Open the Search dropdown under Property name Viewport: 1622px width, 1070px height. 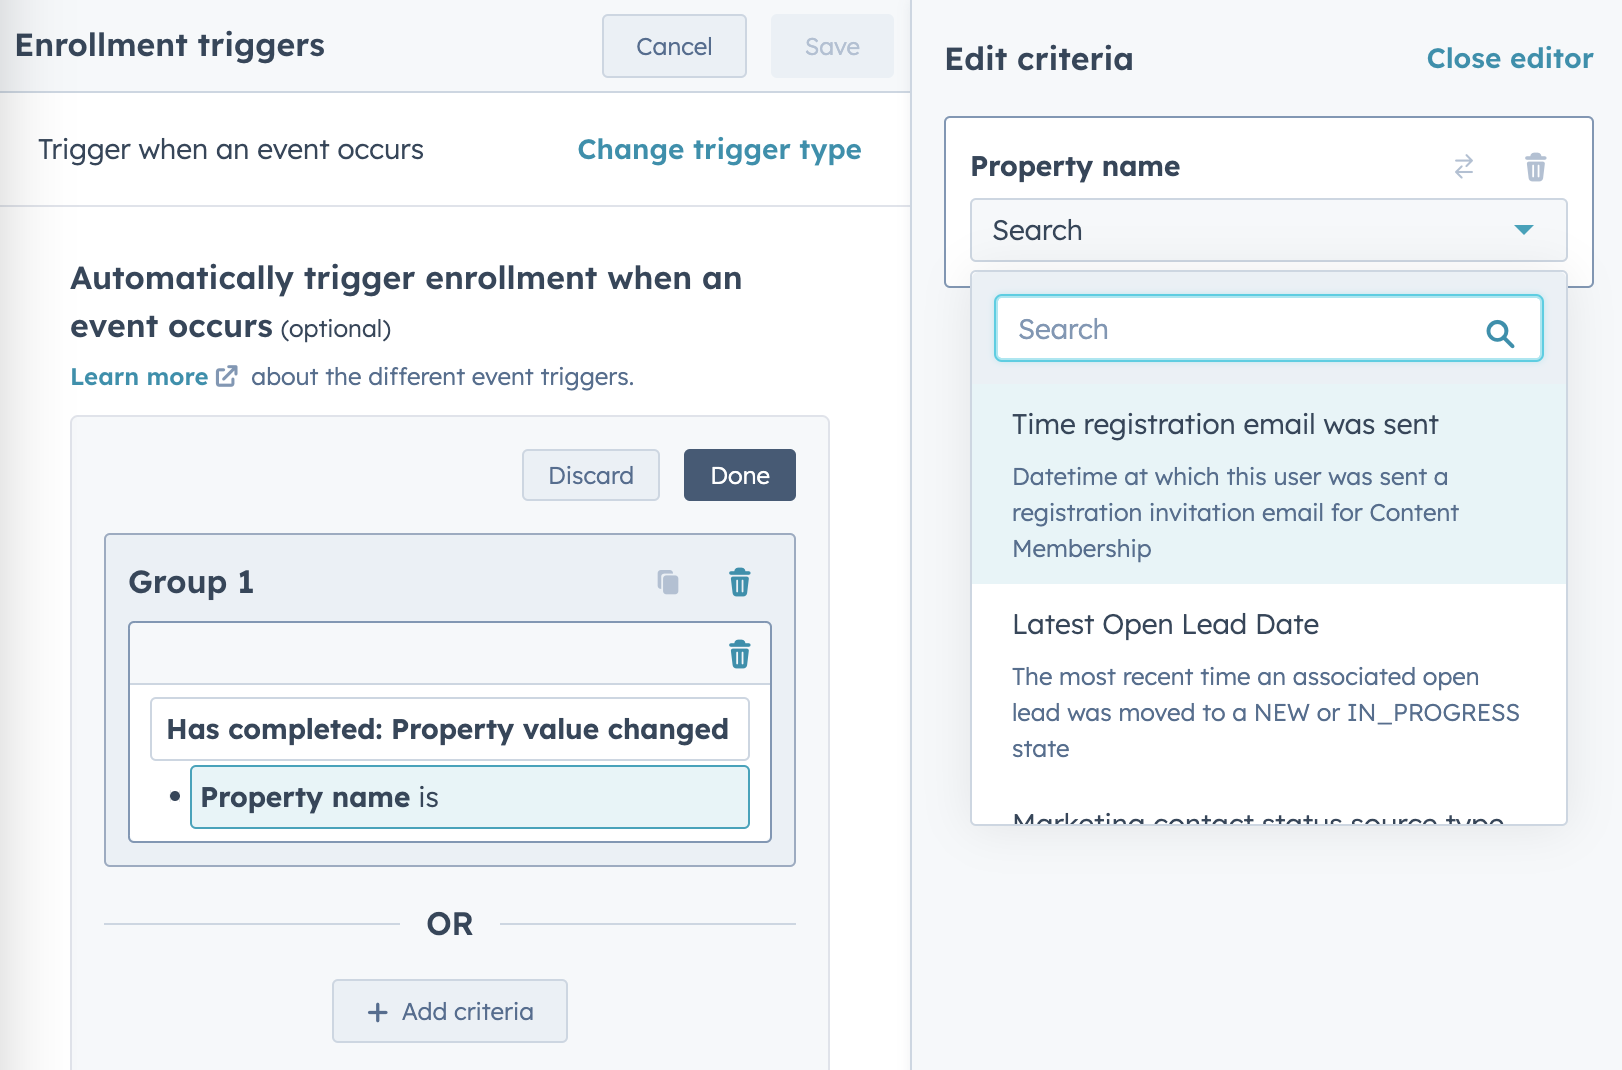1268,230
